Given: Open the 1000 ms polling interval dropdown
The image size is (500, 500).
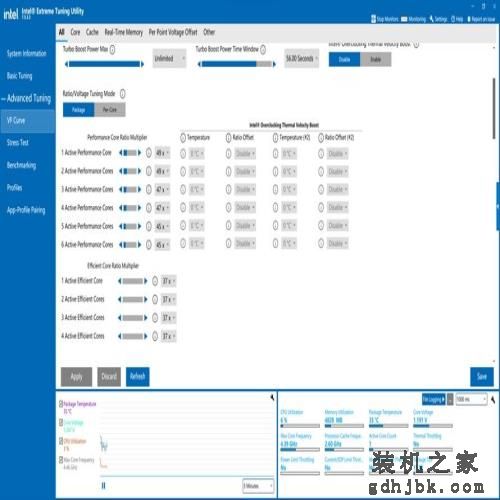Looking at the screenshot, I should tap(471, 399).
